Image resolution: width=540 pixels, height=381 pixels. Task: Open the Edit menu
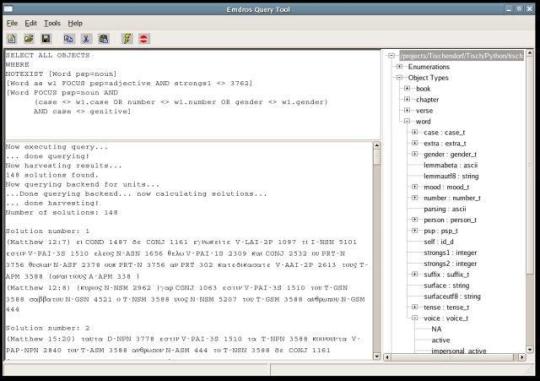pos(31,23)
